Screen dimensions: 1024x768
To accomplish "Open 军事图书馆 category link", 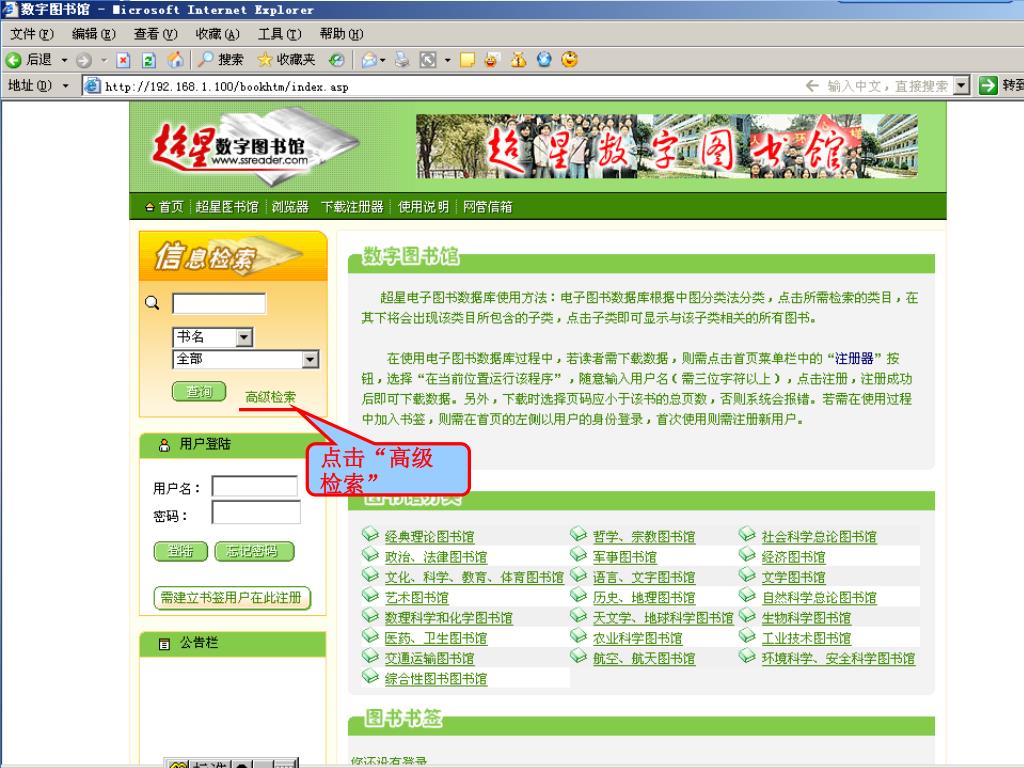I will 624,557.
